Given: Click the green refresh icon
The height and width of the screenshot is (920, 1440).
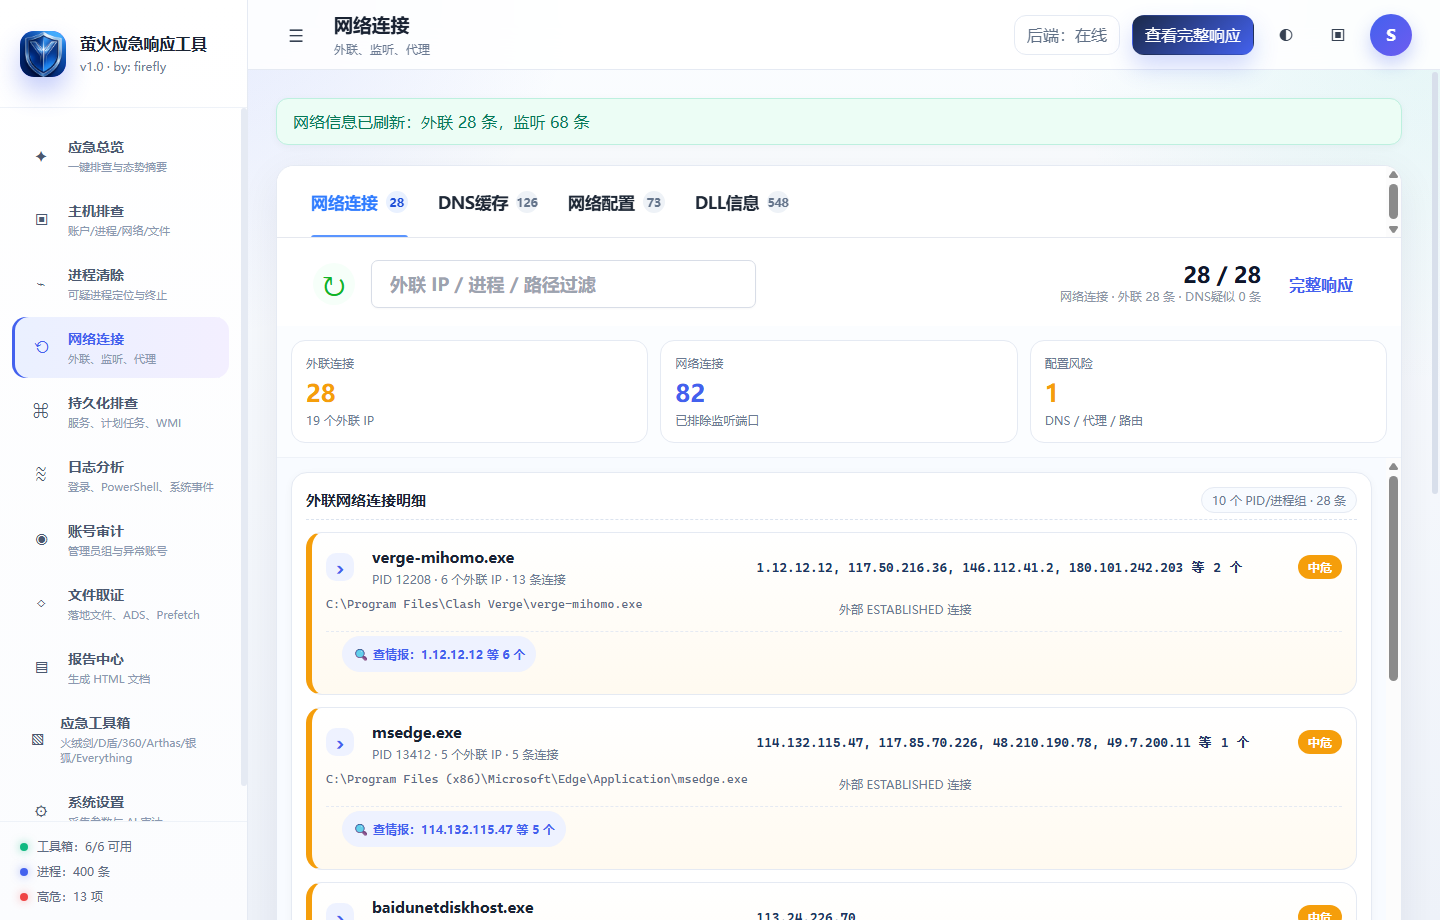Looking at the screenshot, I should 334,286.
